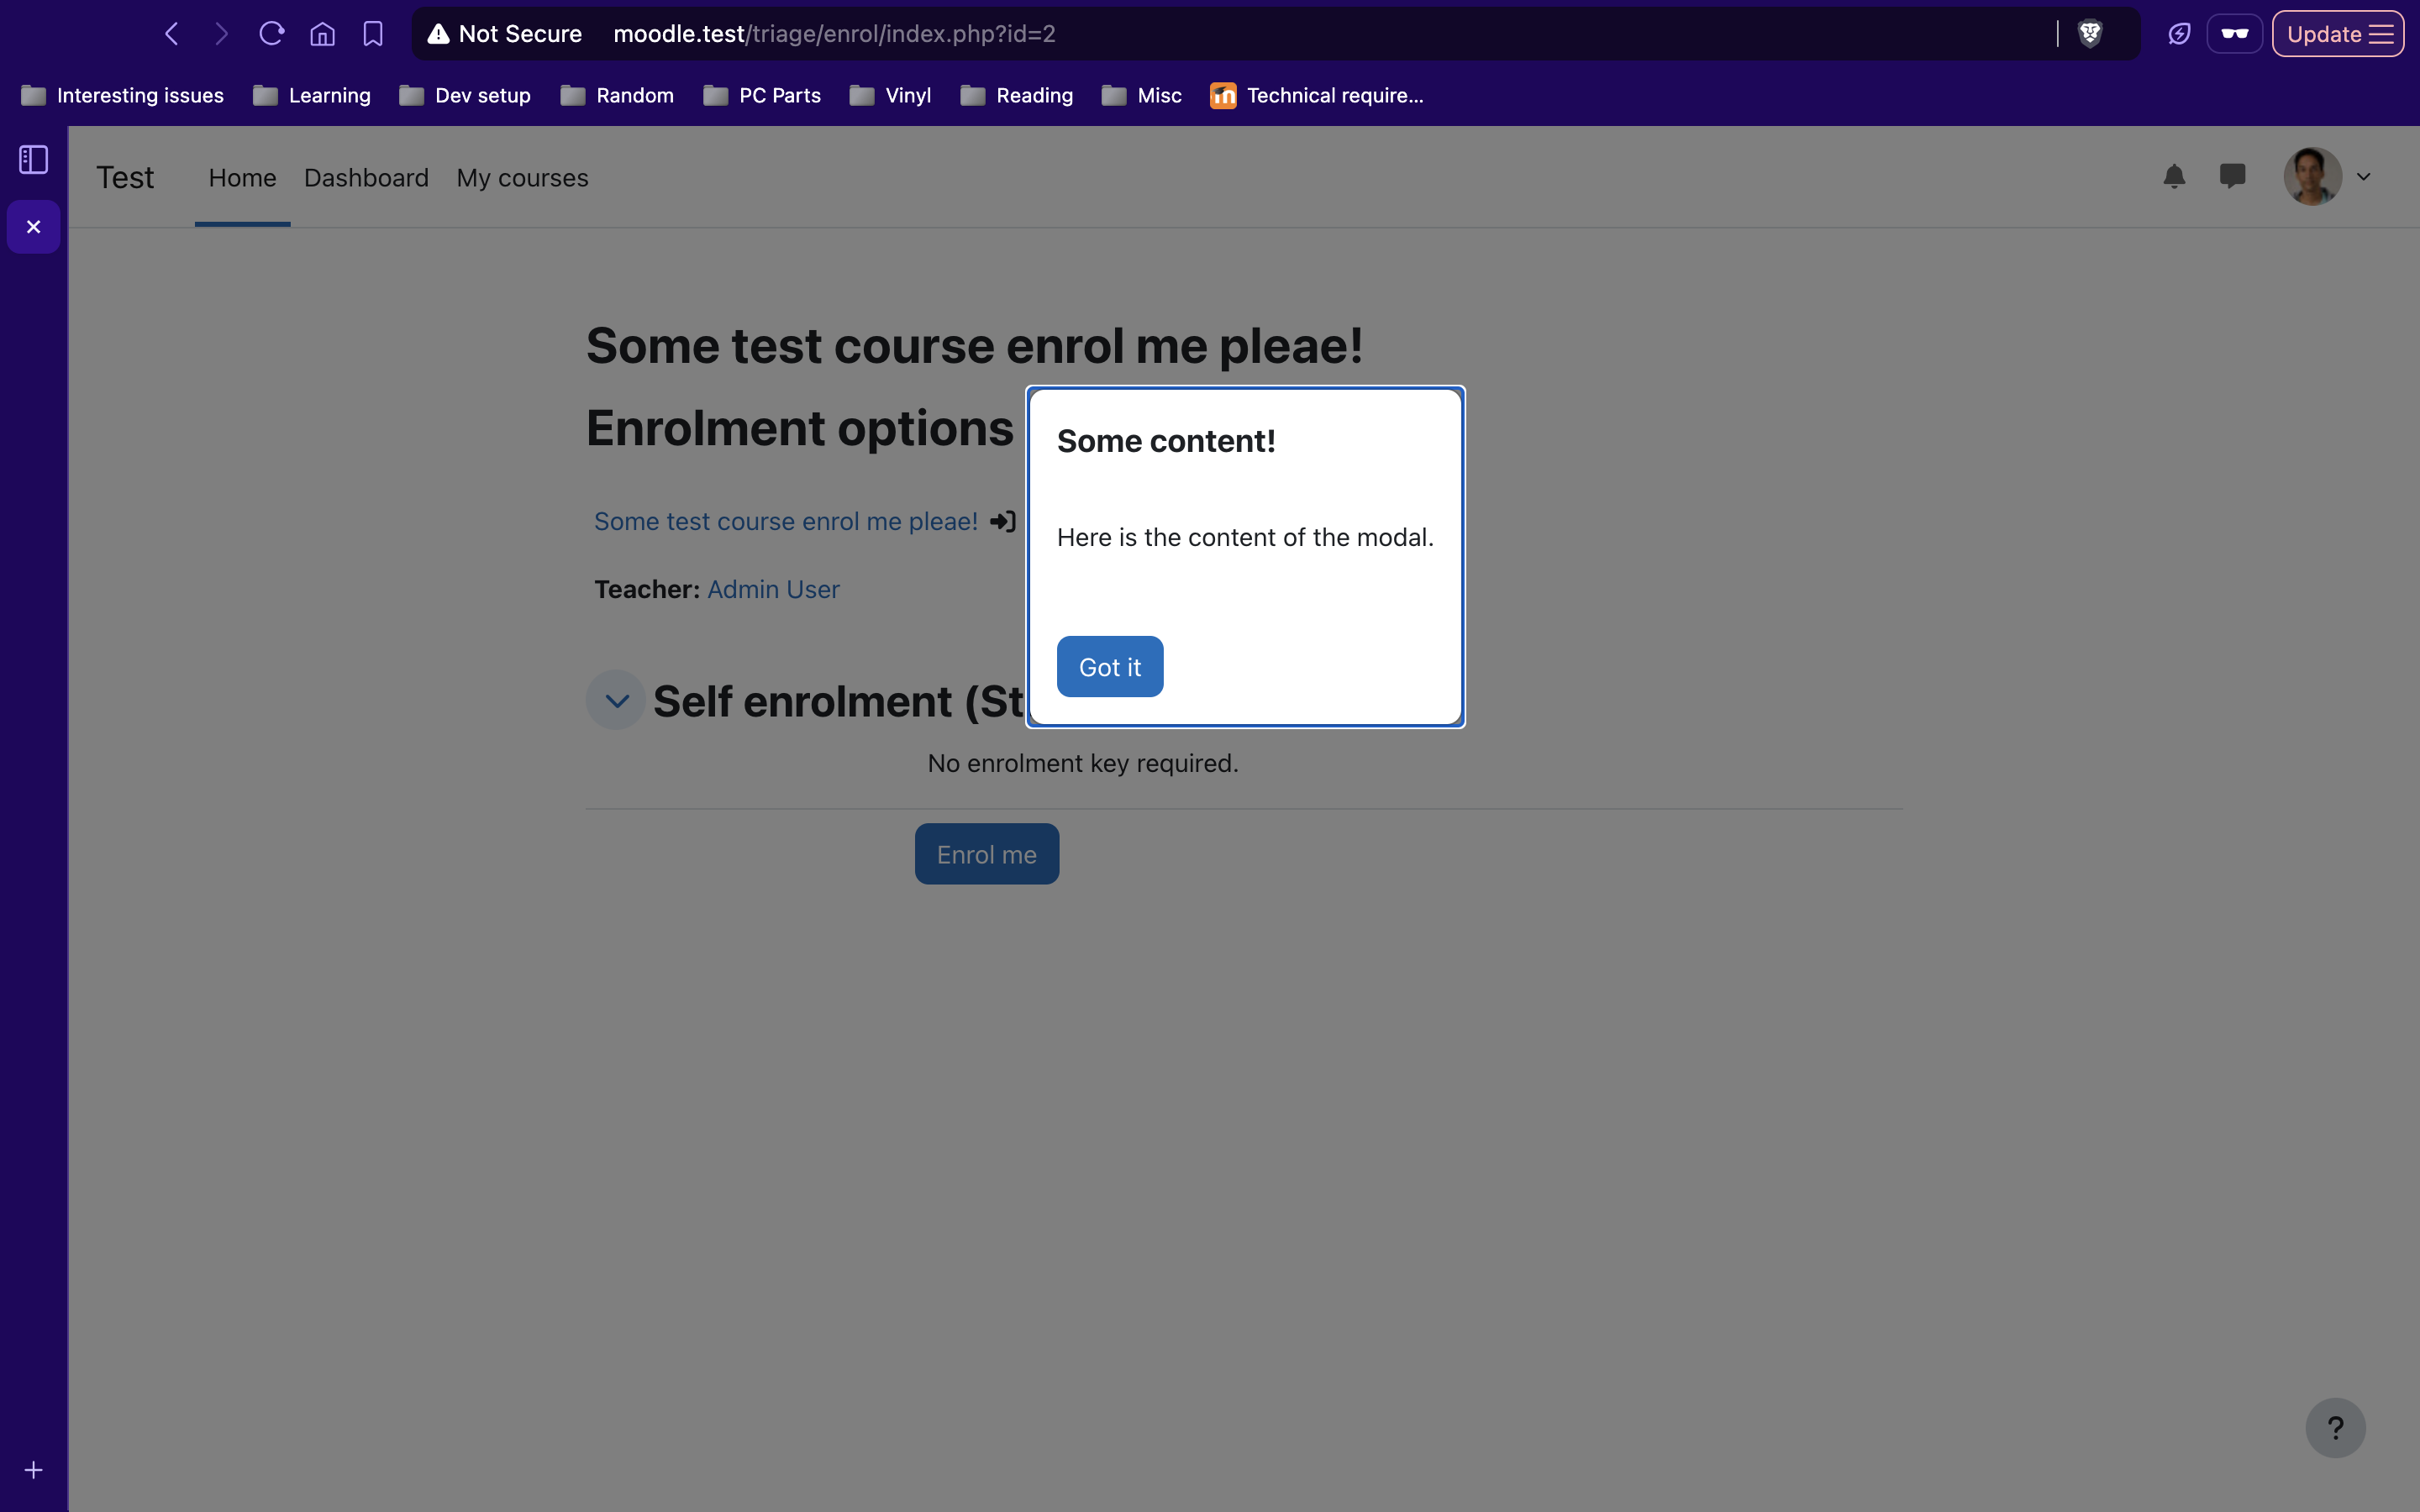Image resolution: width=2420 pixels, height=1512 pixels.
Task: Bookmark this page with the bookmark icon
Action: click(x=373, y=34)
